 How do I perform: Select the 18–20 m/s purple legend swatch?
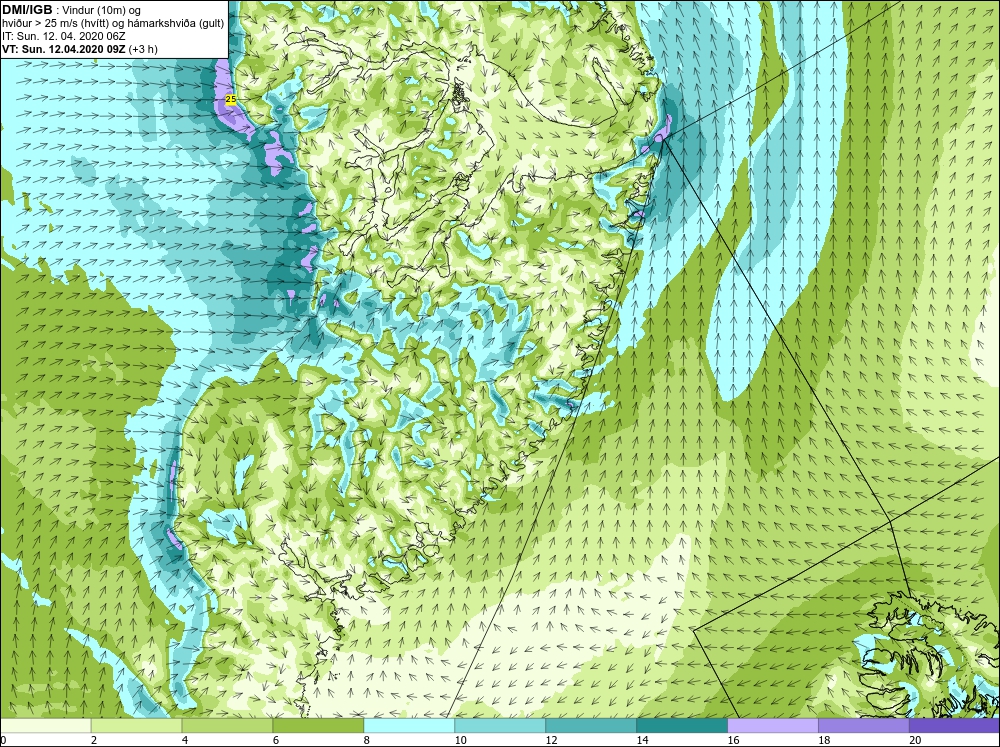point(864,726)
